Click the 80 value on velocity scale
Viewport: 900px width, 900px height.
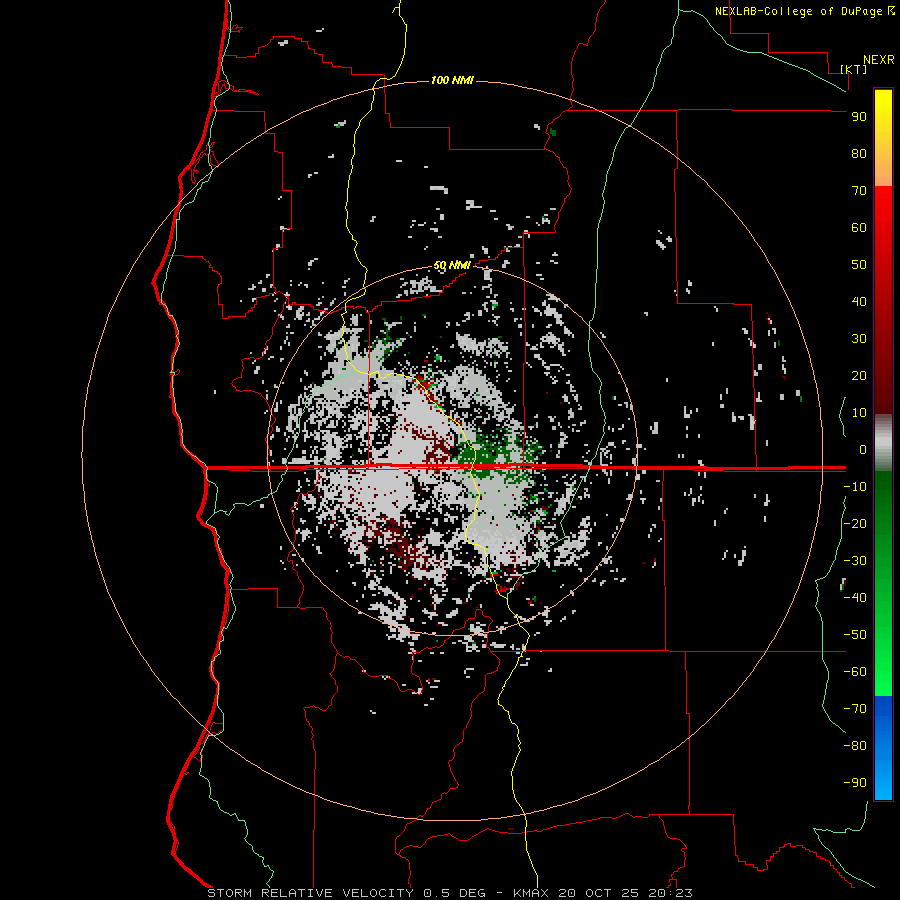click(x=859, y=153)
